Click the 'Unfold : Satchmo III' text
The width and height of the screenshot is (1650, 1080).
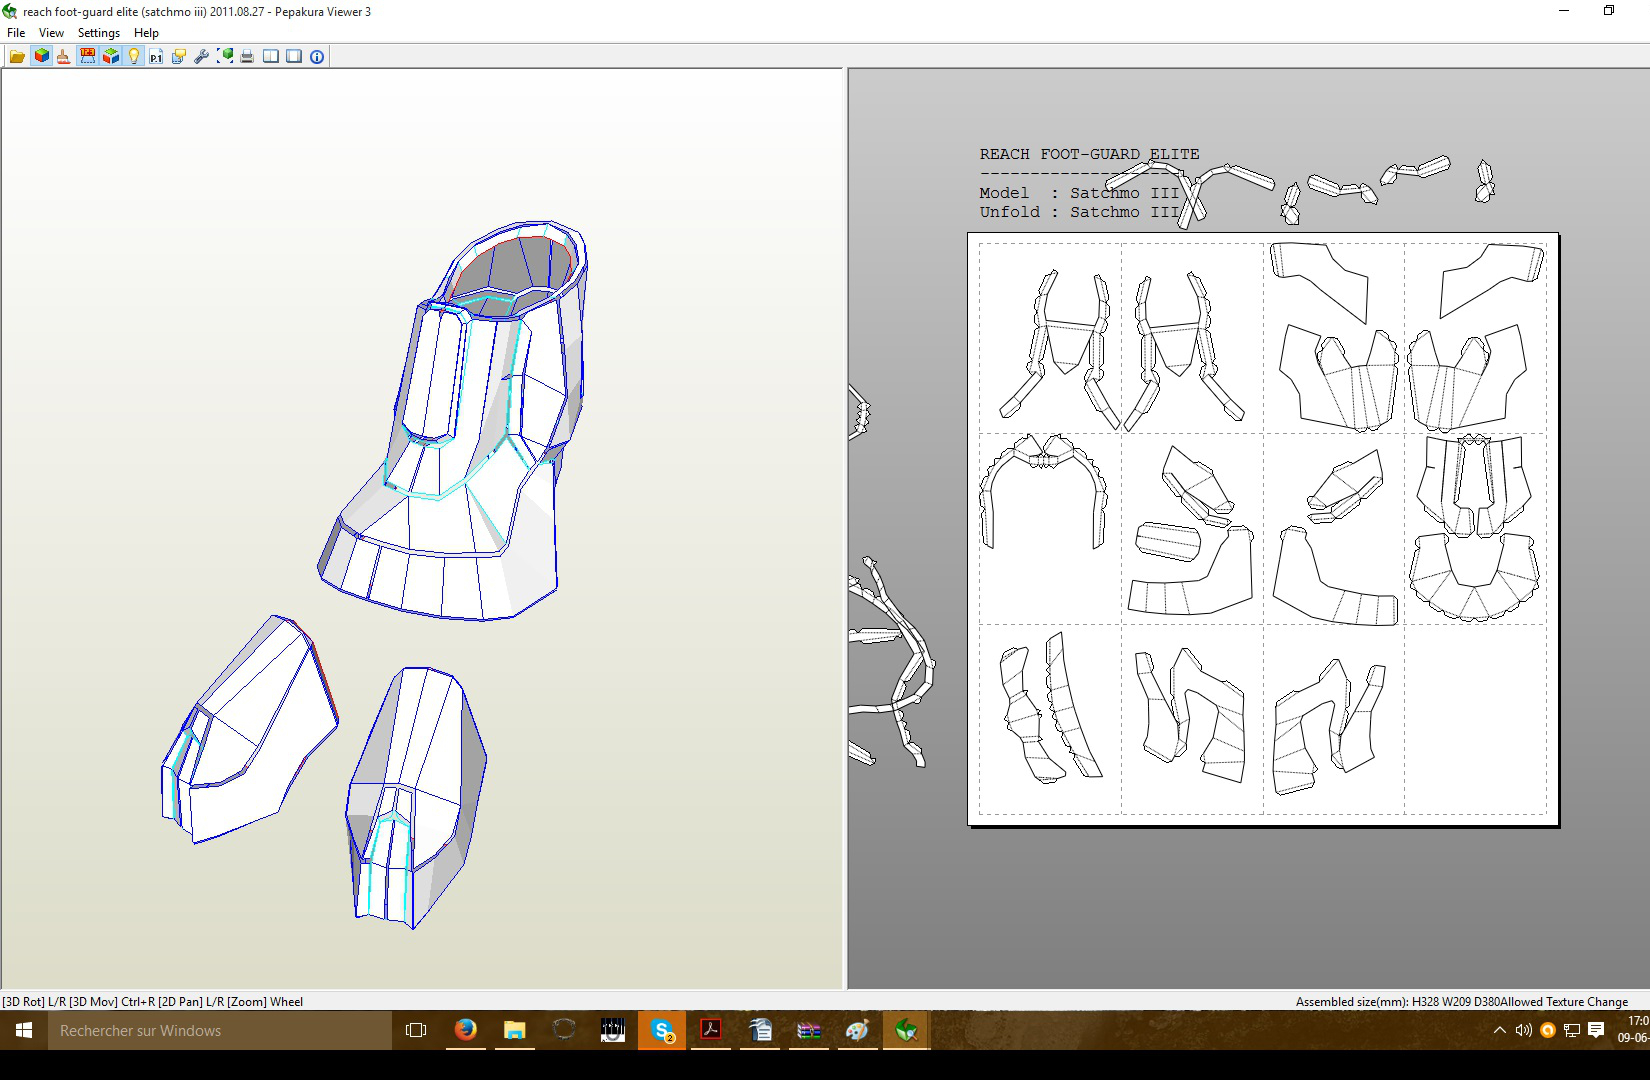[1079, 212]
